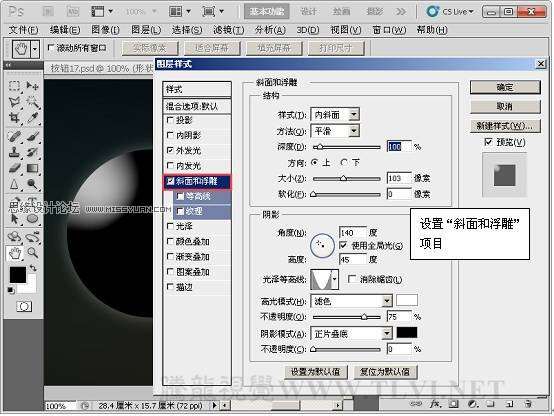Select the Eraser tool
554x416 pixels.
click(14, 168)
